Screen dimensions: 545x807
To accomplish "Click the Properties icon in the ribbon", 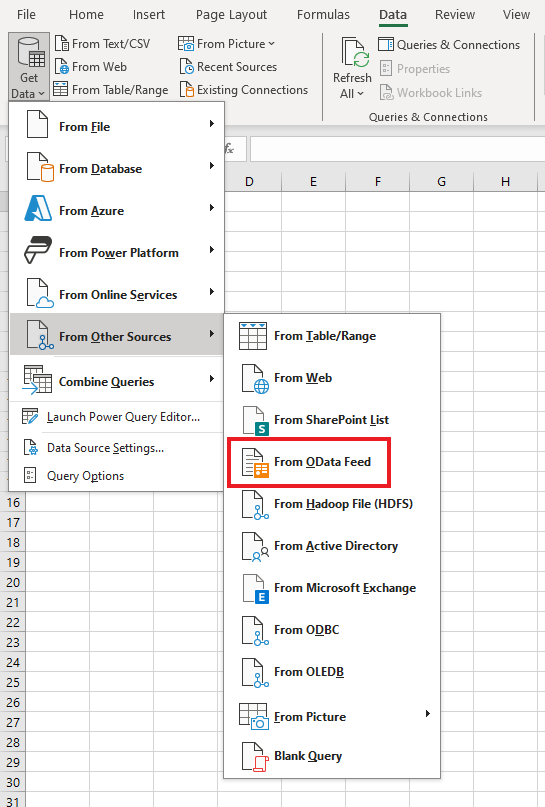I will [385, 68].
